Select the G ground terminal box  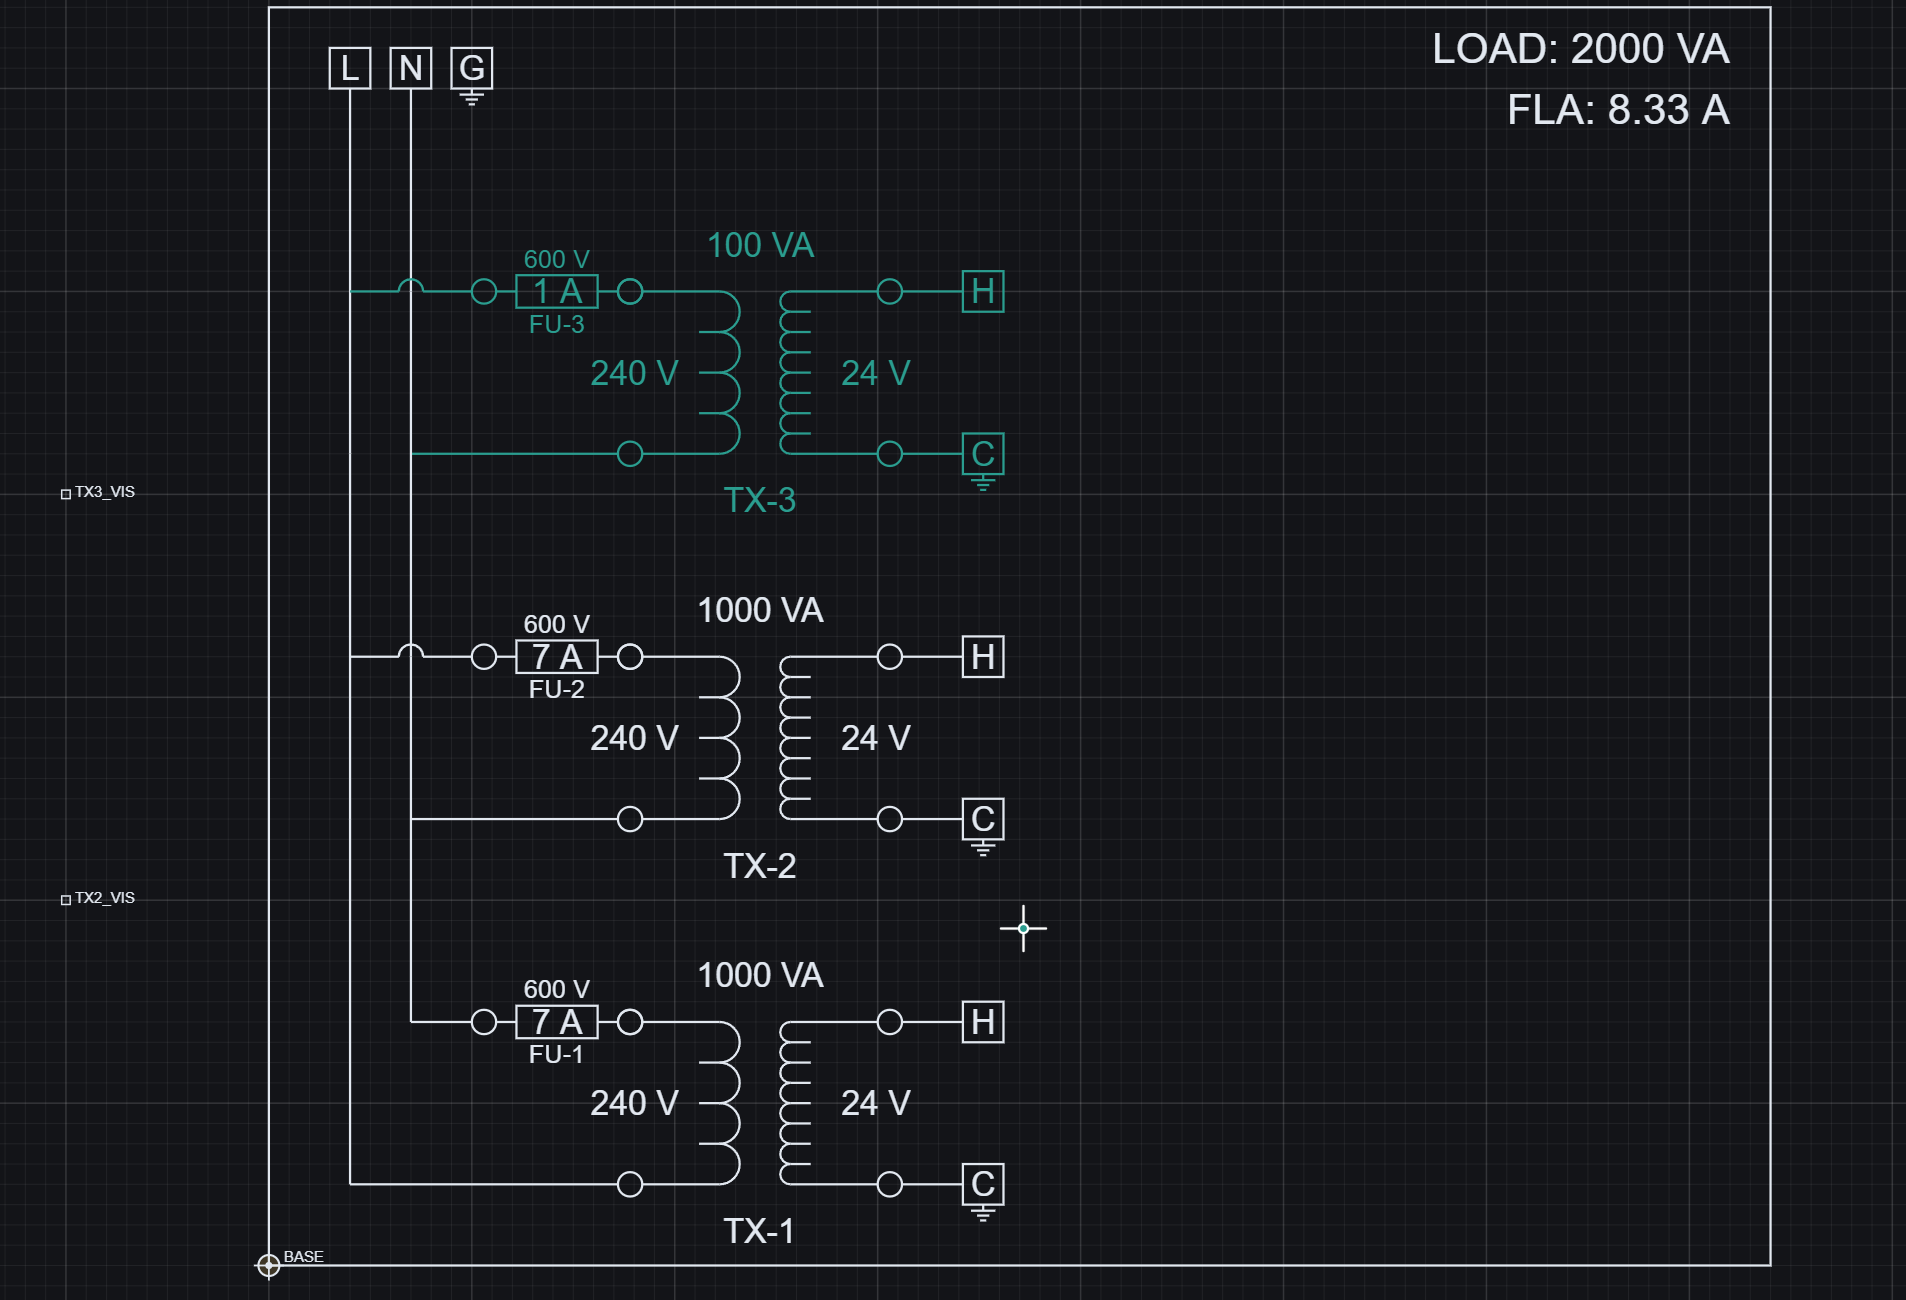click(472, 68)
